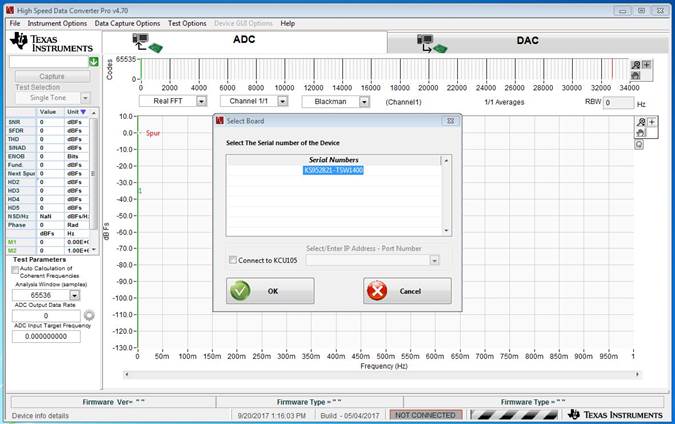The height and width of the screenshot is (424, 675).
Task: Click the device name field at top left
Action: [x=49, y=62]
